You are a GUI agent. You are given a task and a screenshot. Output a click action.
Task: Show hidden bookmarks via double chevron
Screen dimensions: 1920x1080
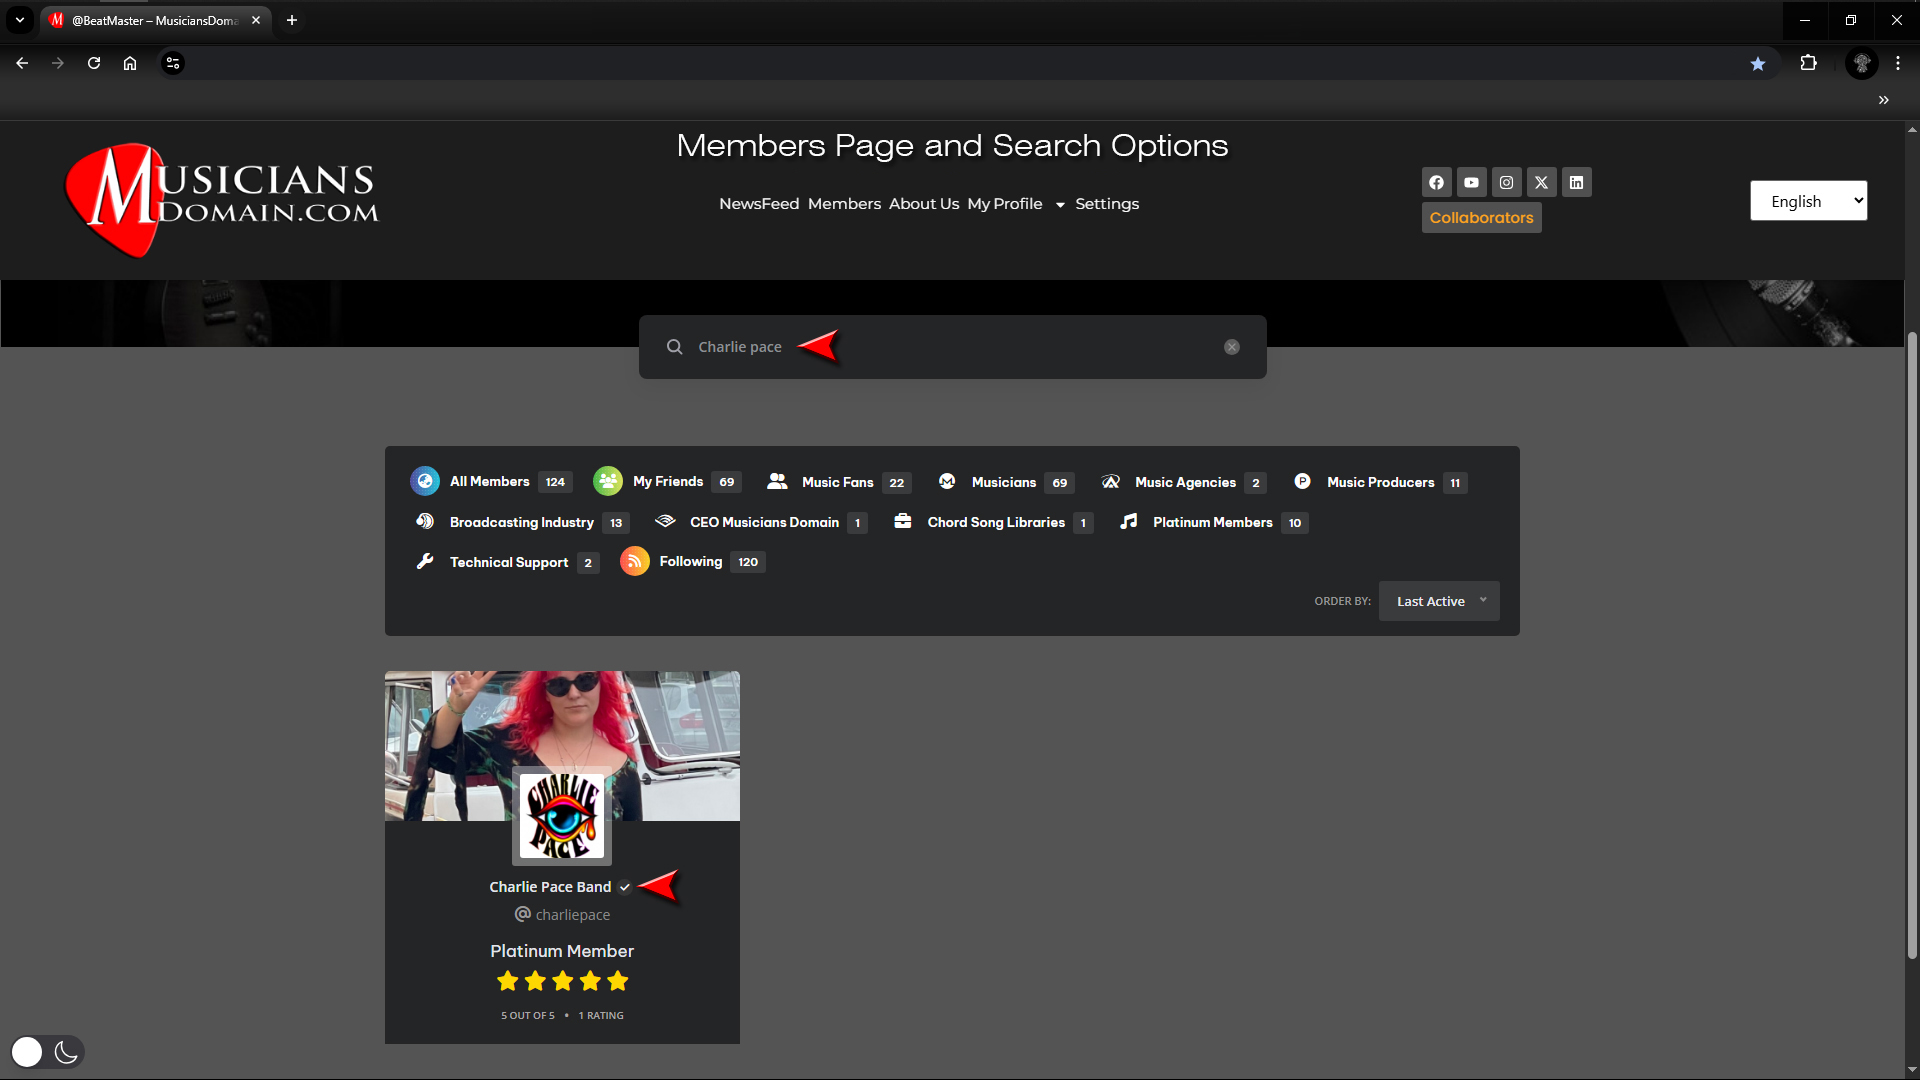pyautogui.click(x=1884, y=100)
